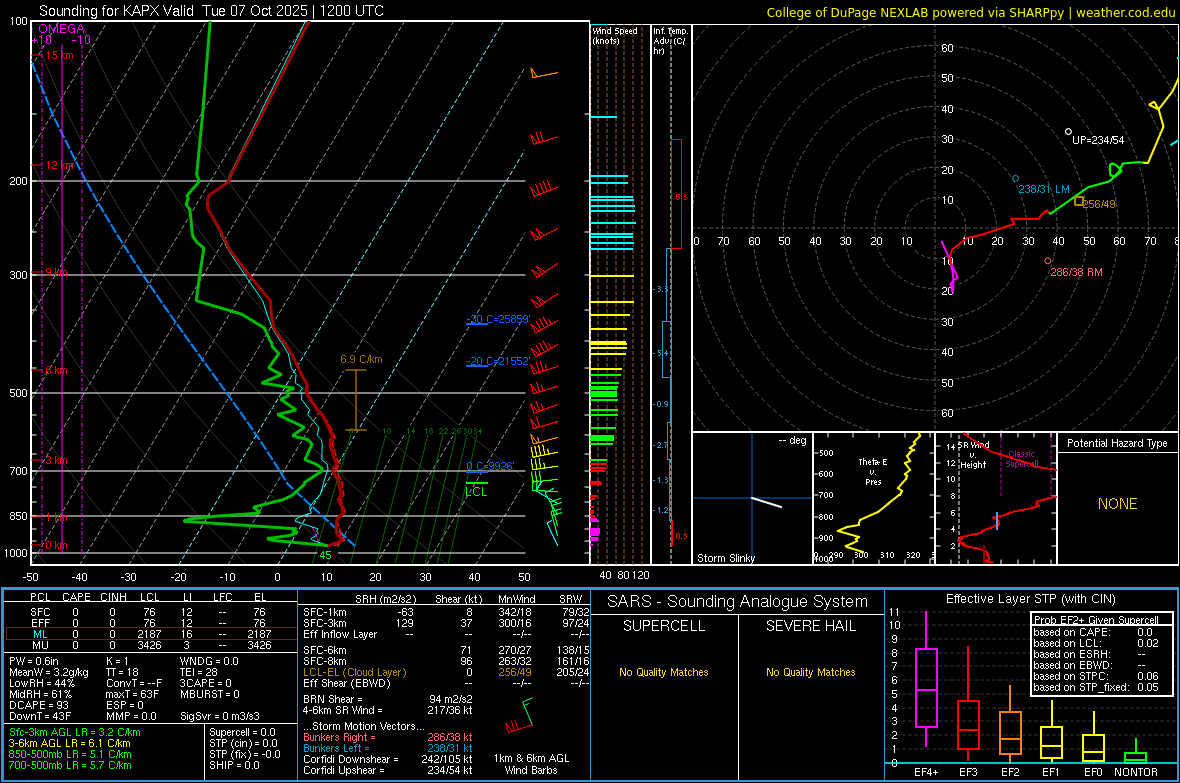The height and width of the screenshot is (783, 1180).
Task: Click the SigSvr = 0 m3/s3 value
Action: (x=220, y=716)
